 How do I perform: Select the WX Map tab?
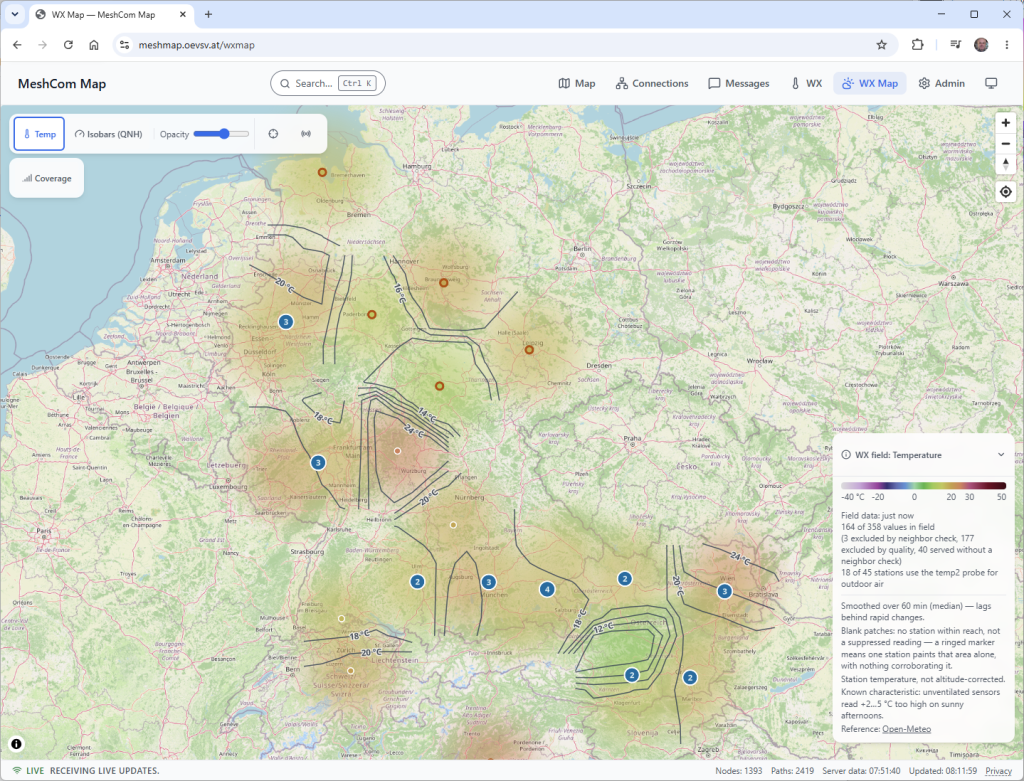(x=869, y=84)
